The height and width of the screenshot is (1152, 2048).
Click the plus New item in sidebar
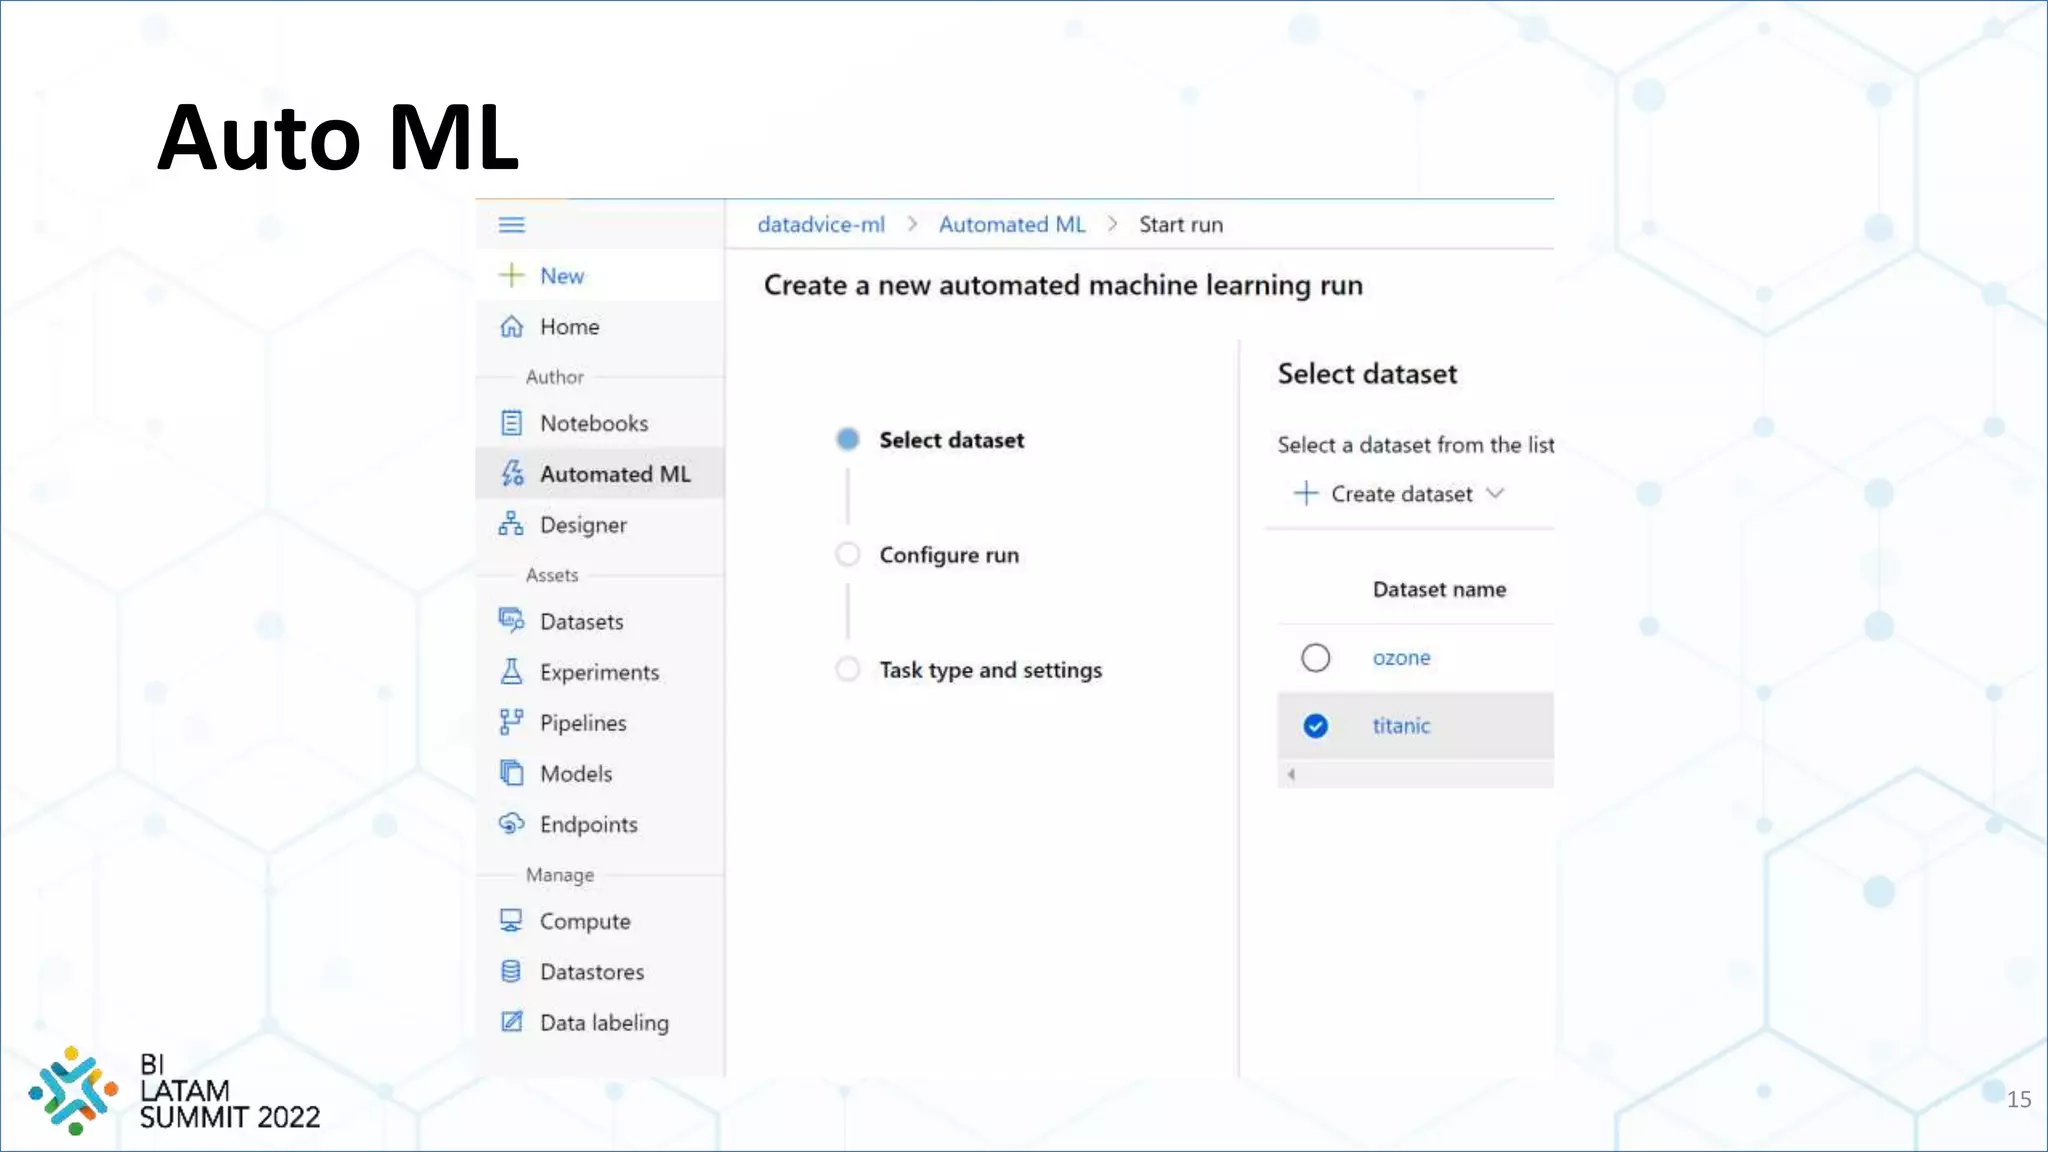(x=543, y=275)
